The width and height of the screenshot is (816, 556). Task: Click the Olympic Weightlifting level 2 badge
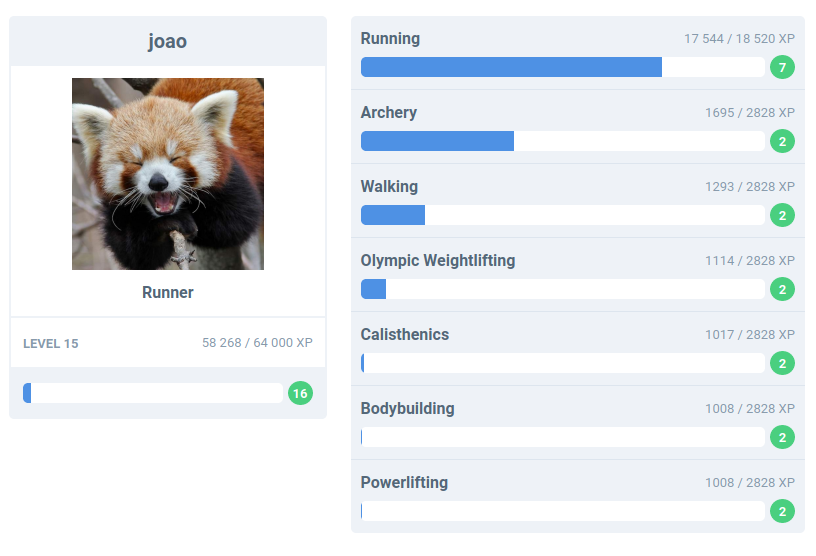click(782, 289)
